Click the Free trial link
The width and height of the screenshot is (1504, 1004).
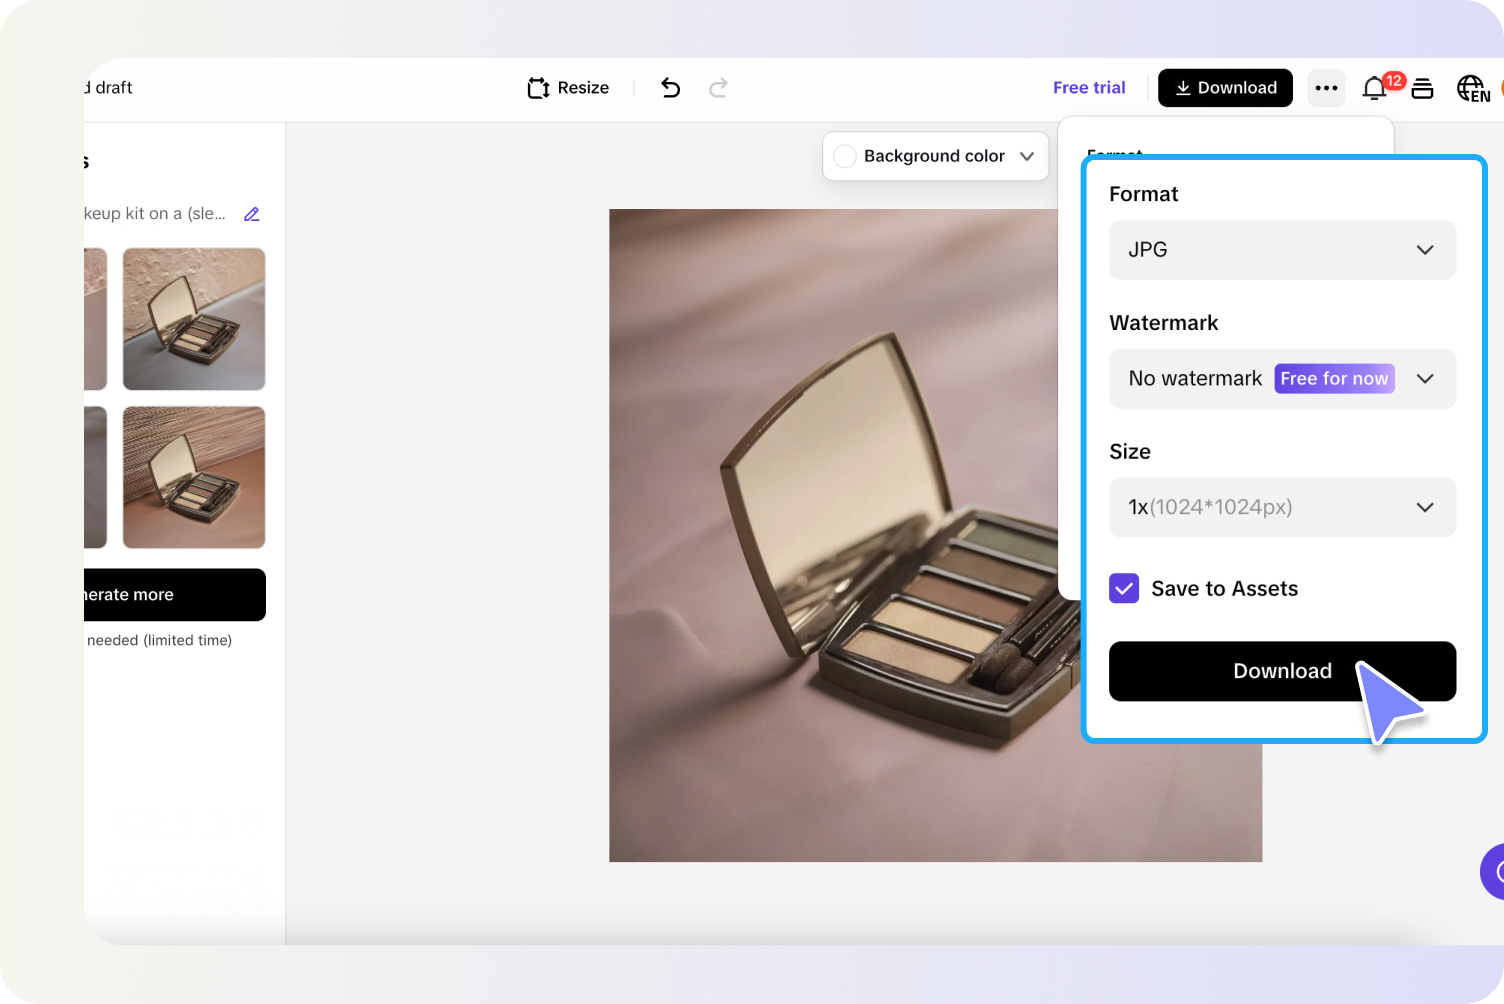(x=1089, y=88)
